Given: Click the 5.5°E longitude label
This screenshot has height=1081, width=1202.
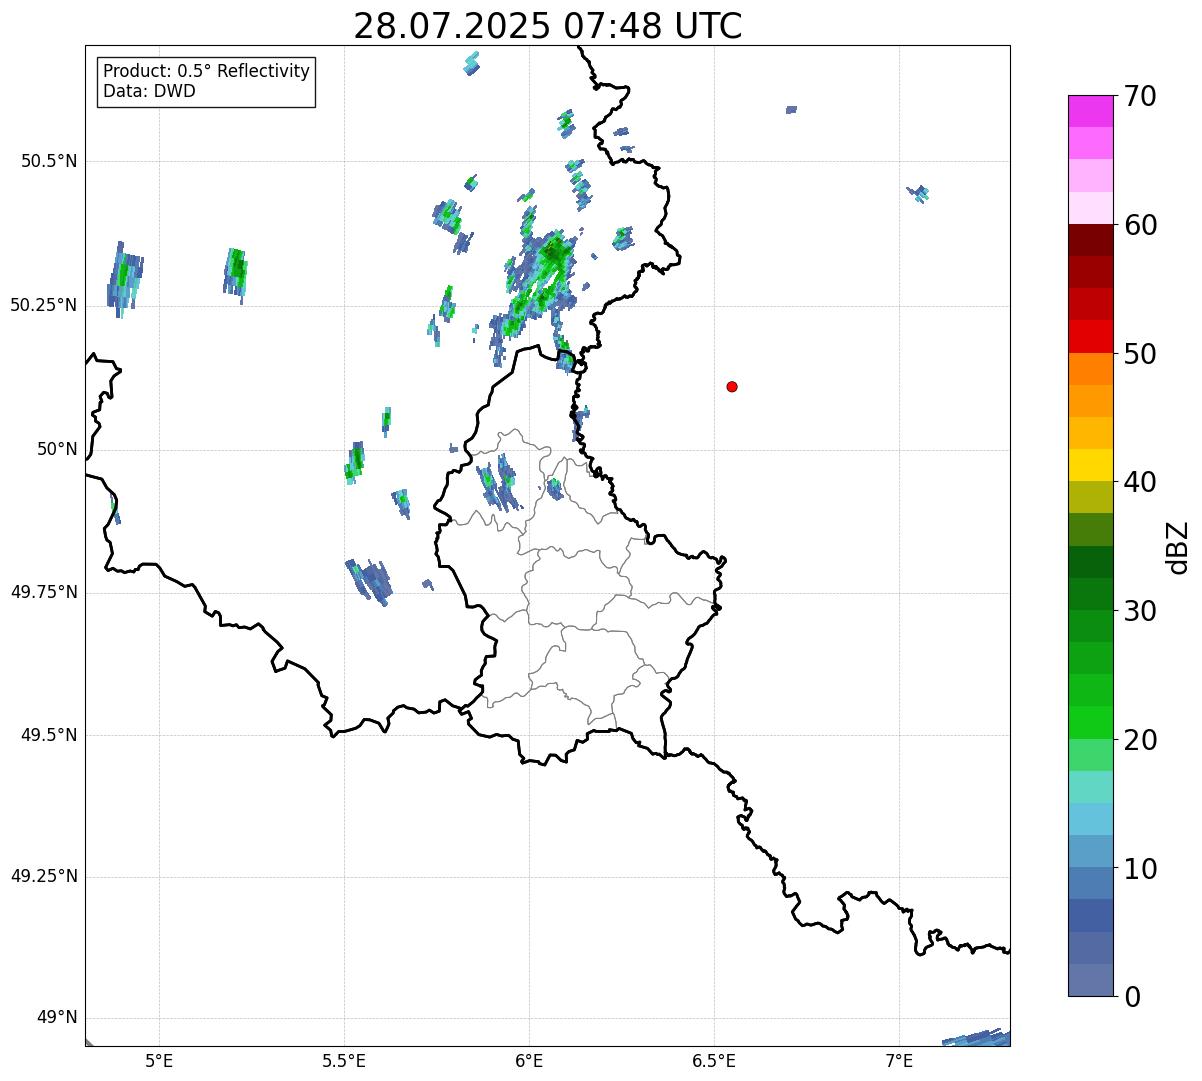Looking at the screenshot, I should (x=344, y=1061).
